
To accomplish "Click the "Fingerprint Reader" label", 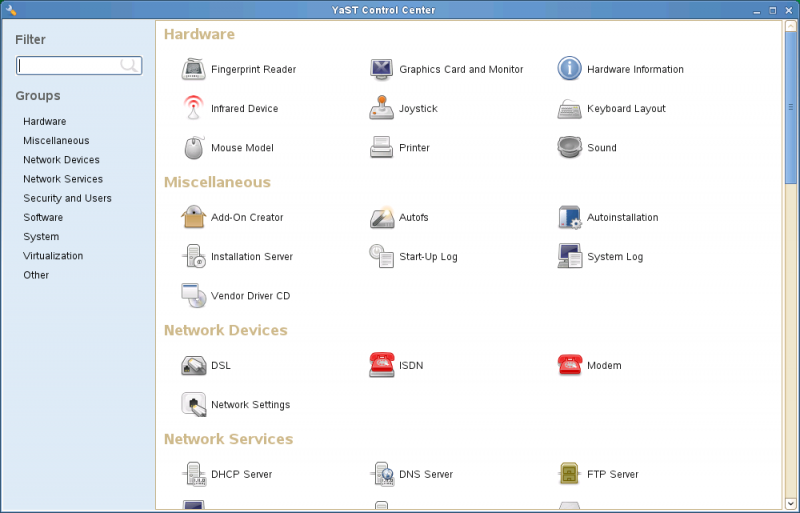I will tap(254, 69).
